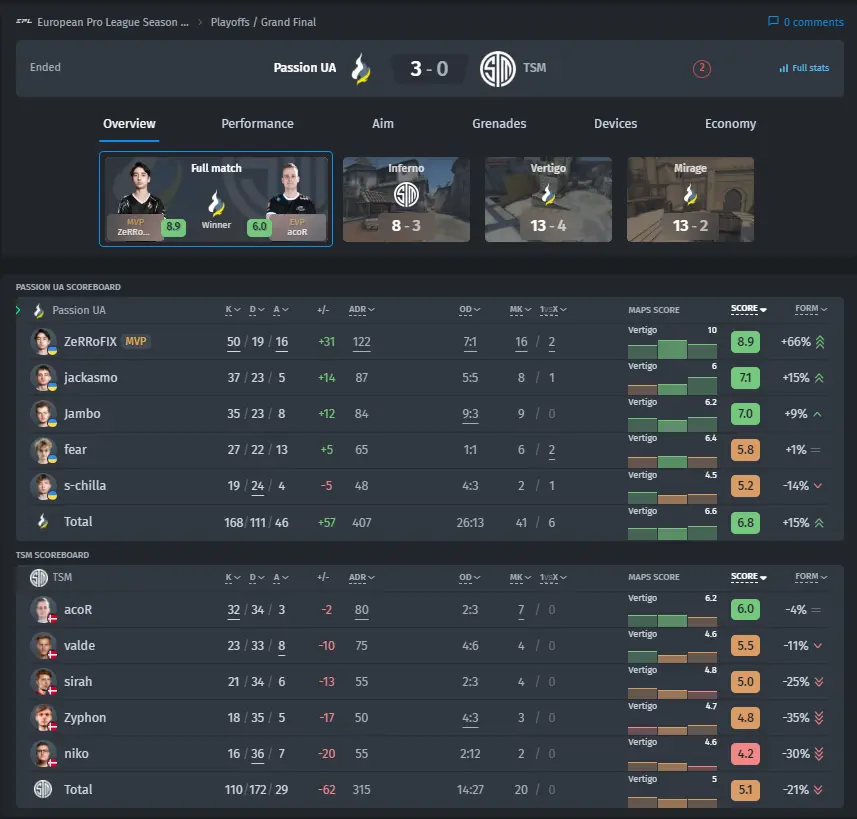
Task: Click jackasmo's player avatar
Action: click(43, 378)
